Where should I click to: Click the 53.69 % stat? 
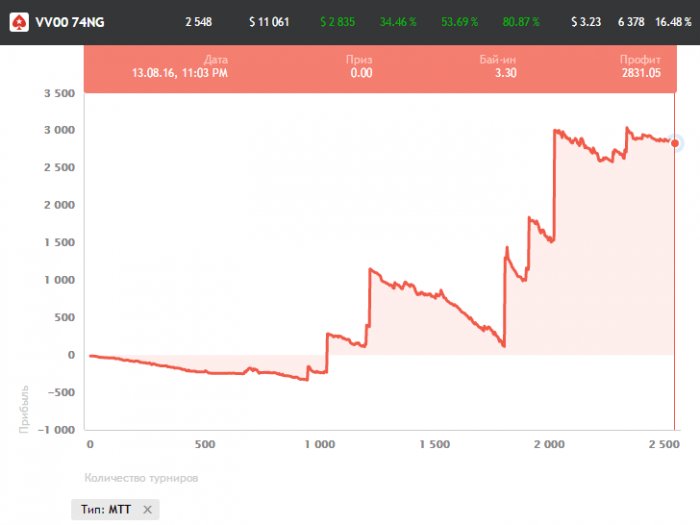(459, 22)
